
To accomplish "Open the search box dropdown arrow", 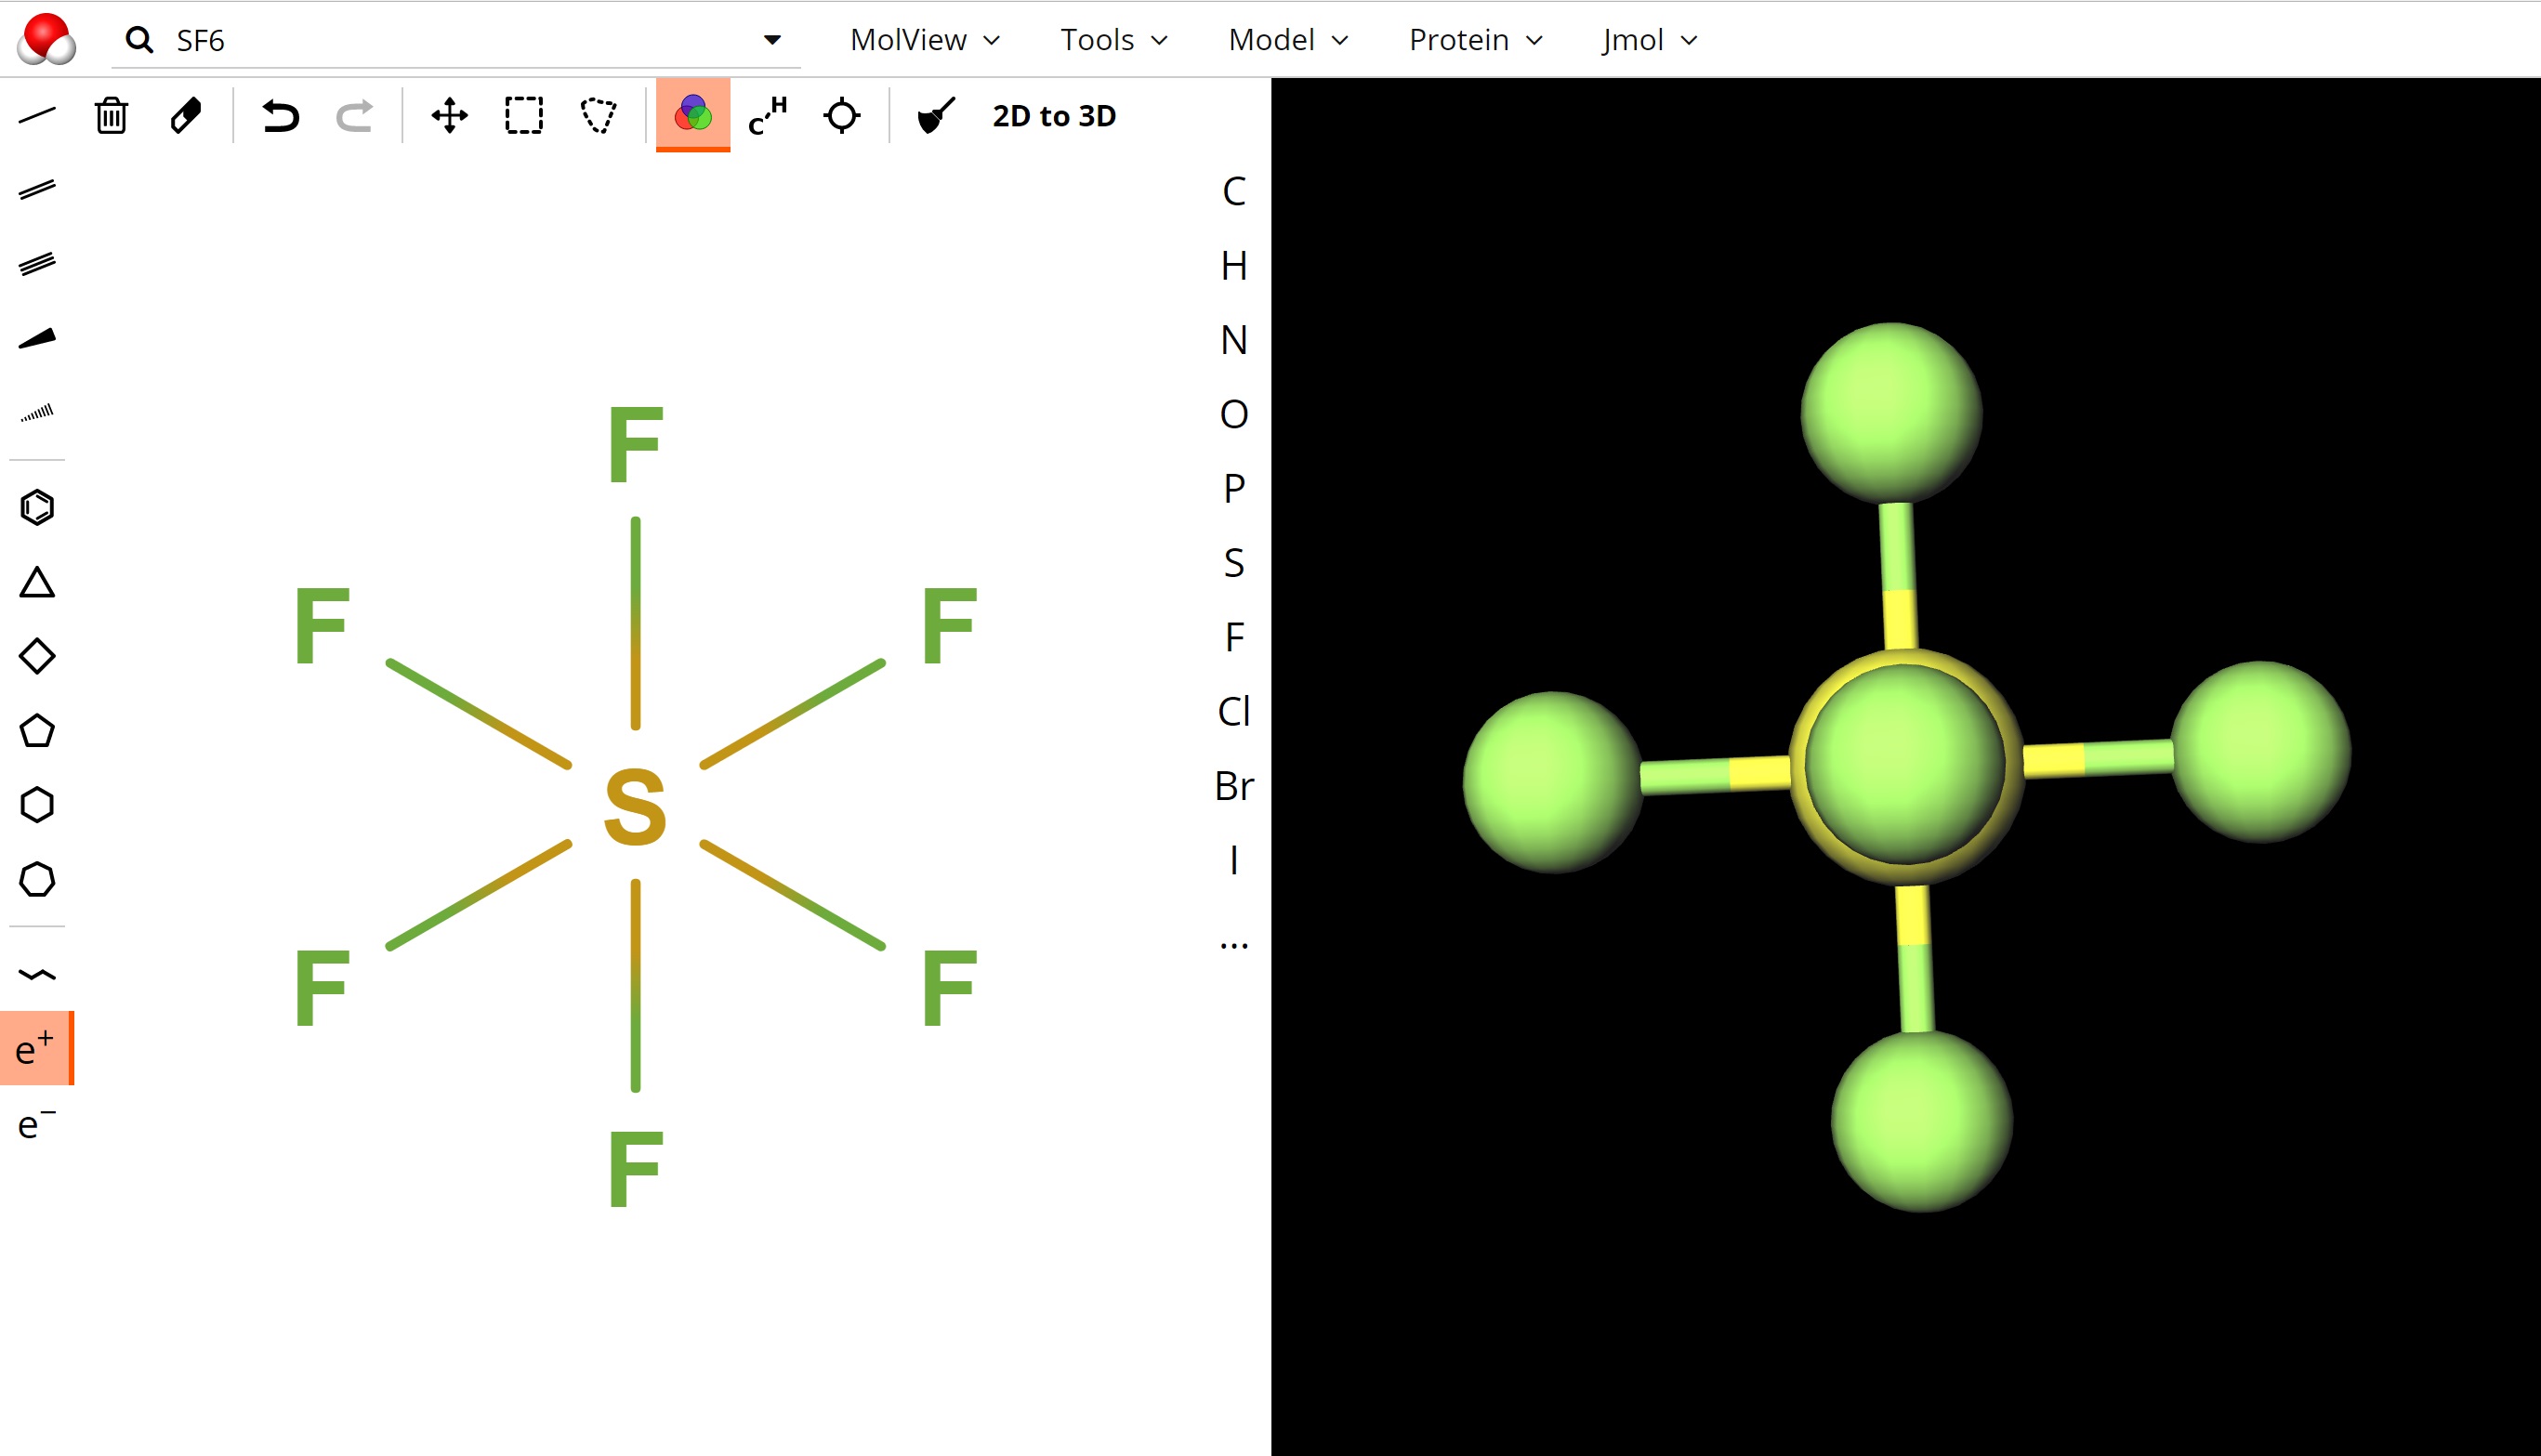I will [772, 40].
